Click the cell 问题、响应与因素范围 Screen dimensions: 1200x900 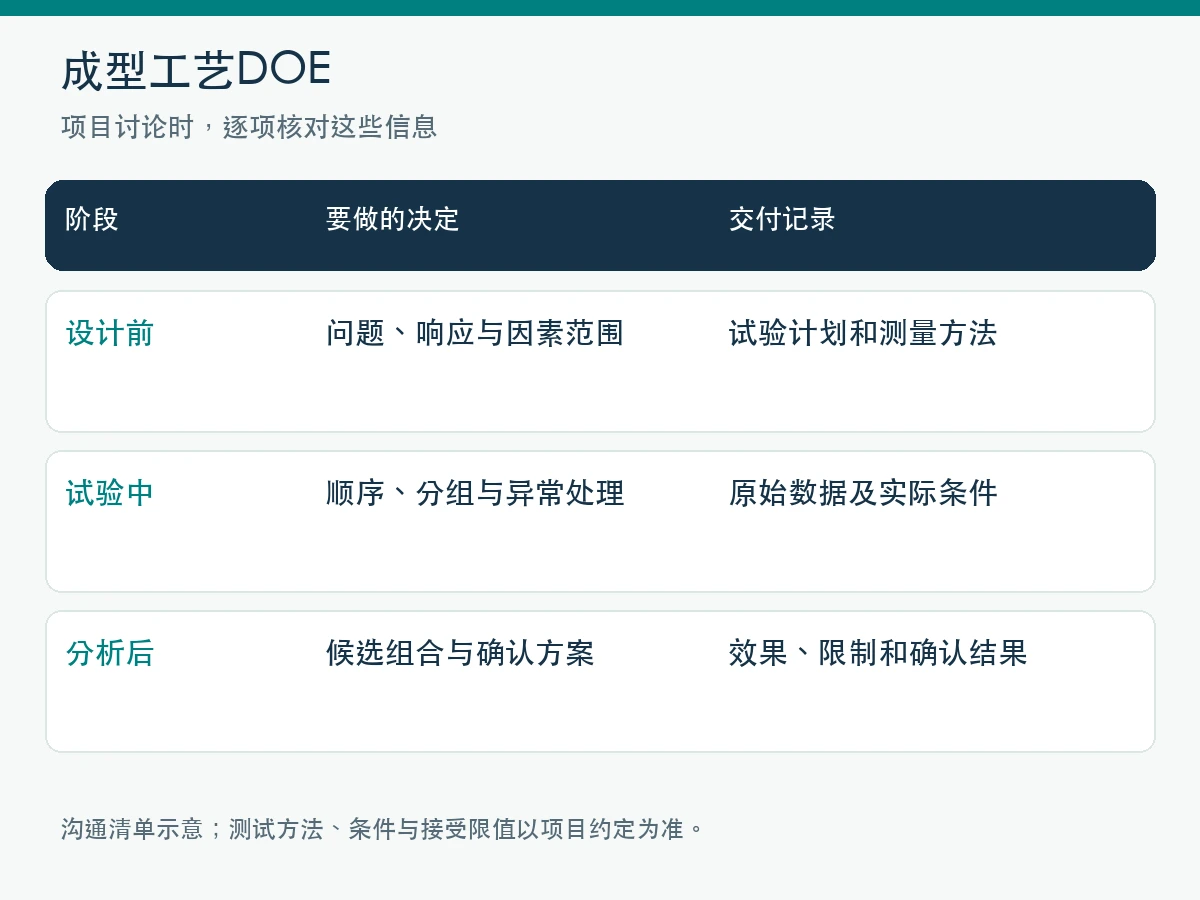tap(475, 333)
